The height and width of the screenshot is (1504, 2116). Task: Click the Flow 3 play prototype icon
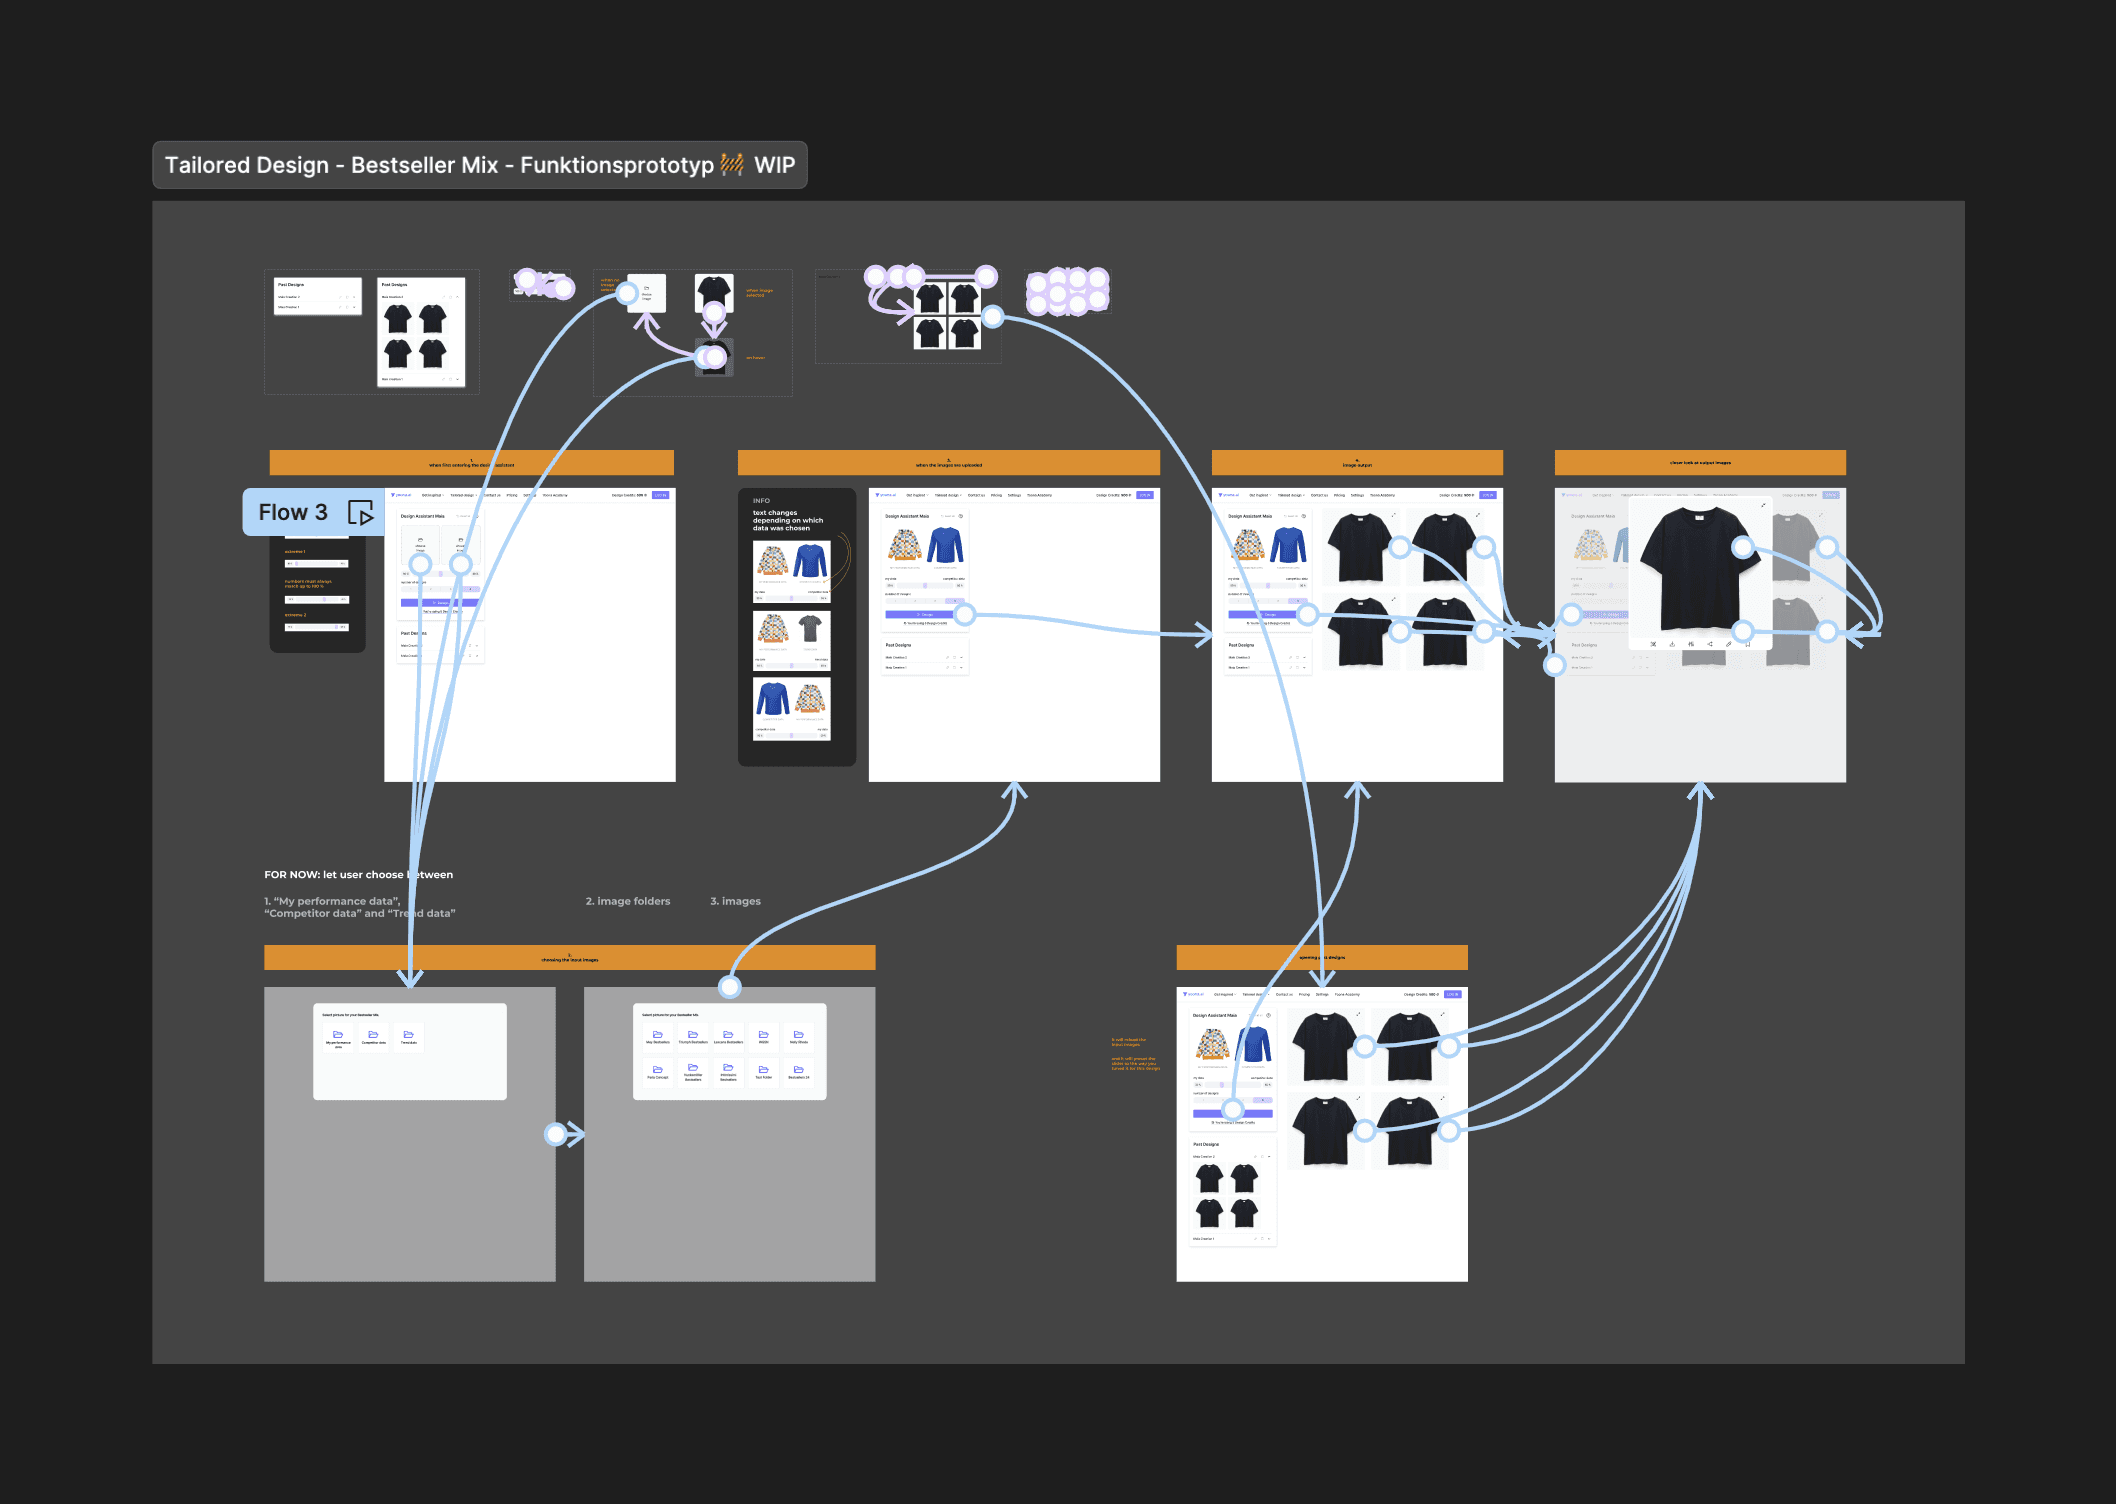360,513
